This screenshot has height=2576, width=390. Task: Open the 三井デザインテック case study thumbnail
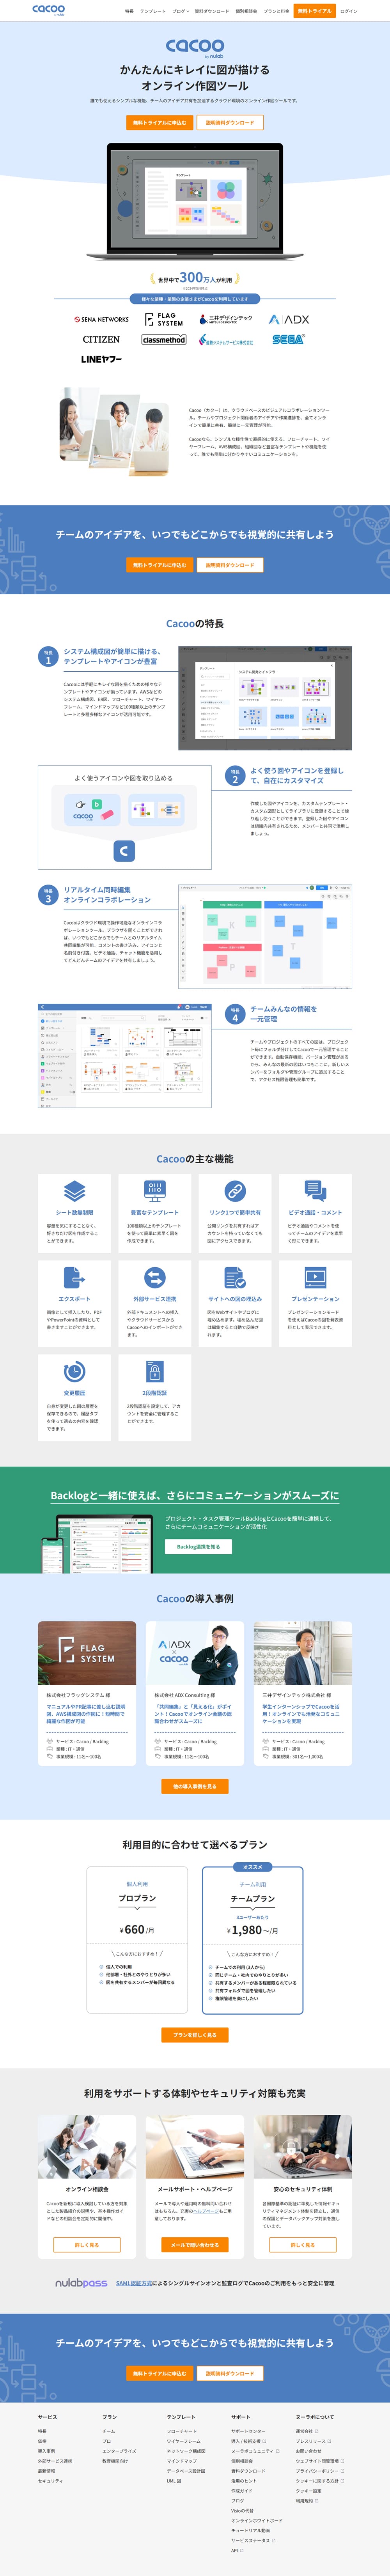(x=303, y=1653)
